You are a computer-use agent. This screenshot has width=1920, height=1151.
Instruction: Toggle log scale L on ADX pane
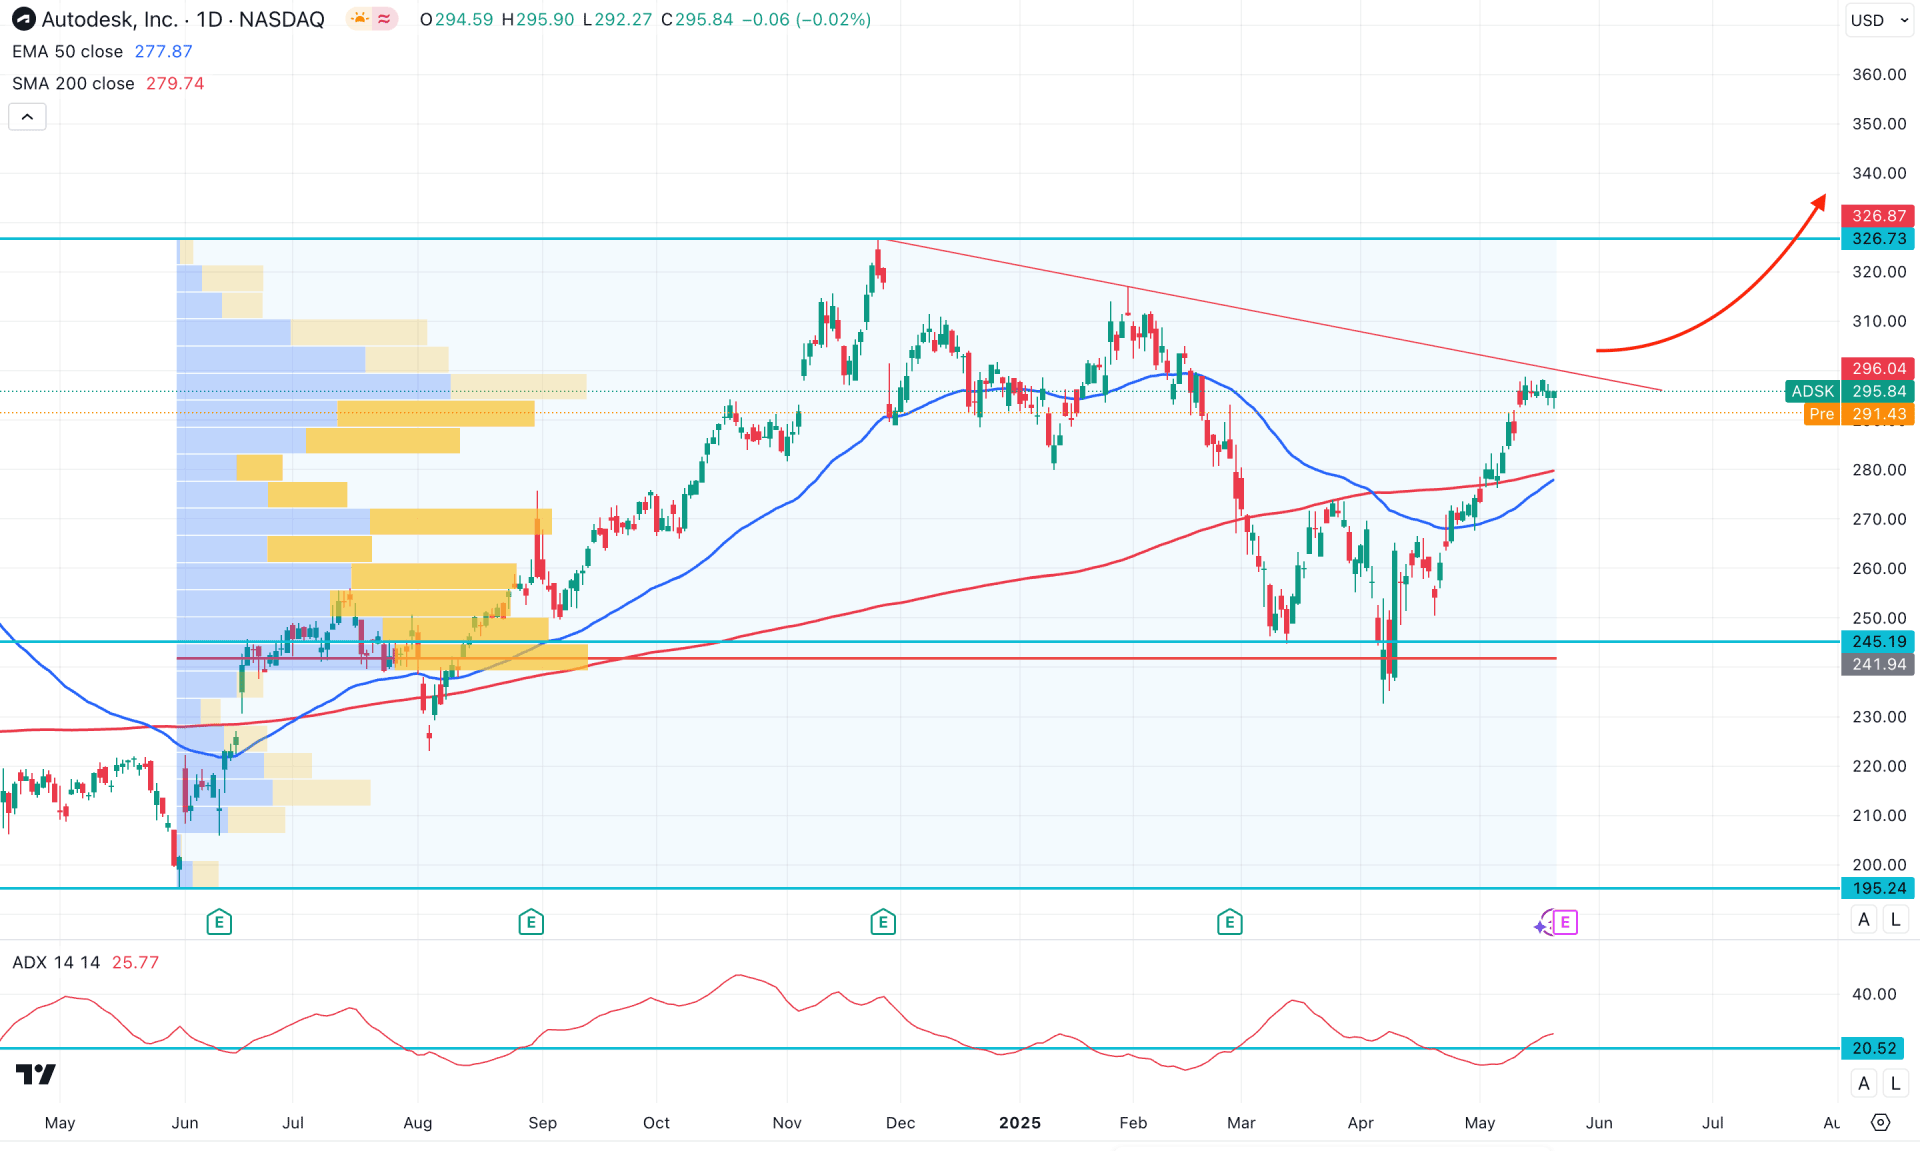coord(1895,1083)
